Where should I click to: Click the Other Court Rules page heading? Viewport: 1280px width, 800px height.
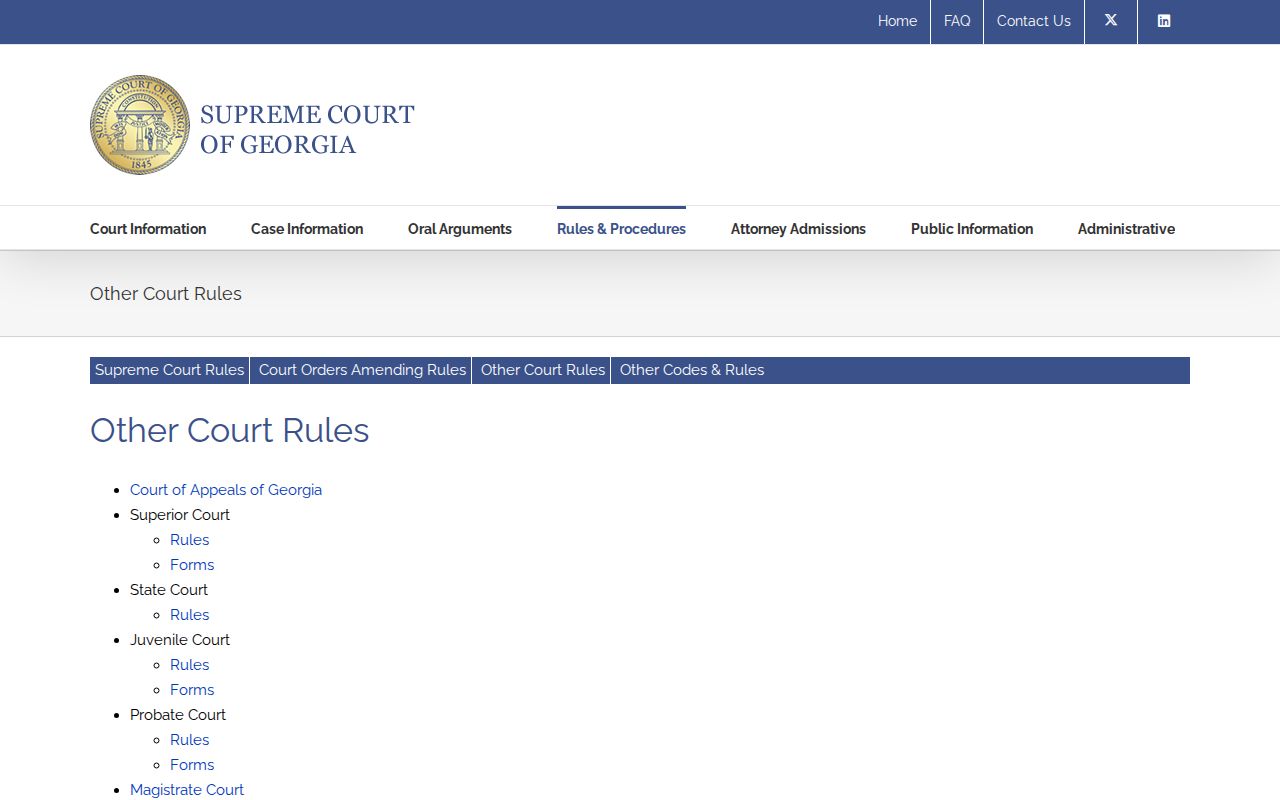tap(230, 430)
